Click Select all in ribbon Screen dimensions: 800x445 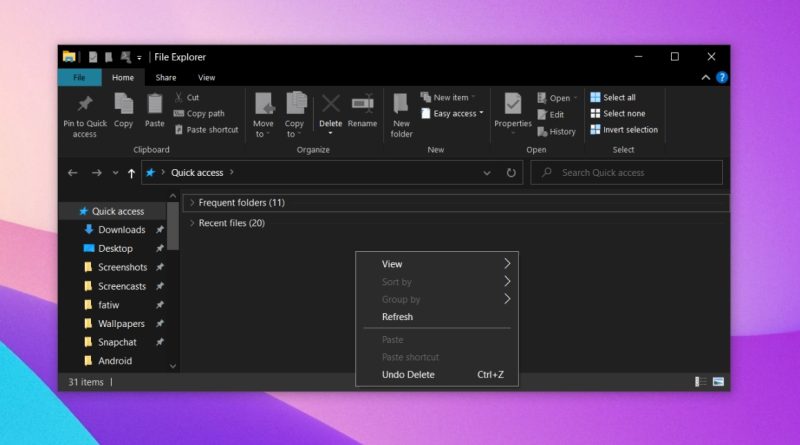click(613, 97)
